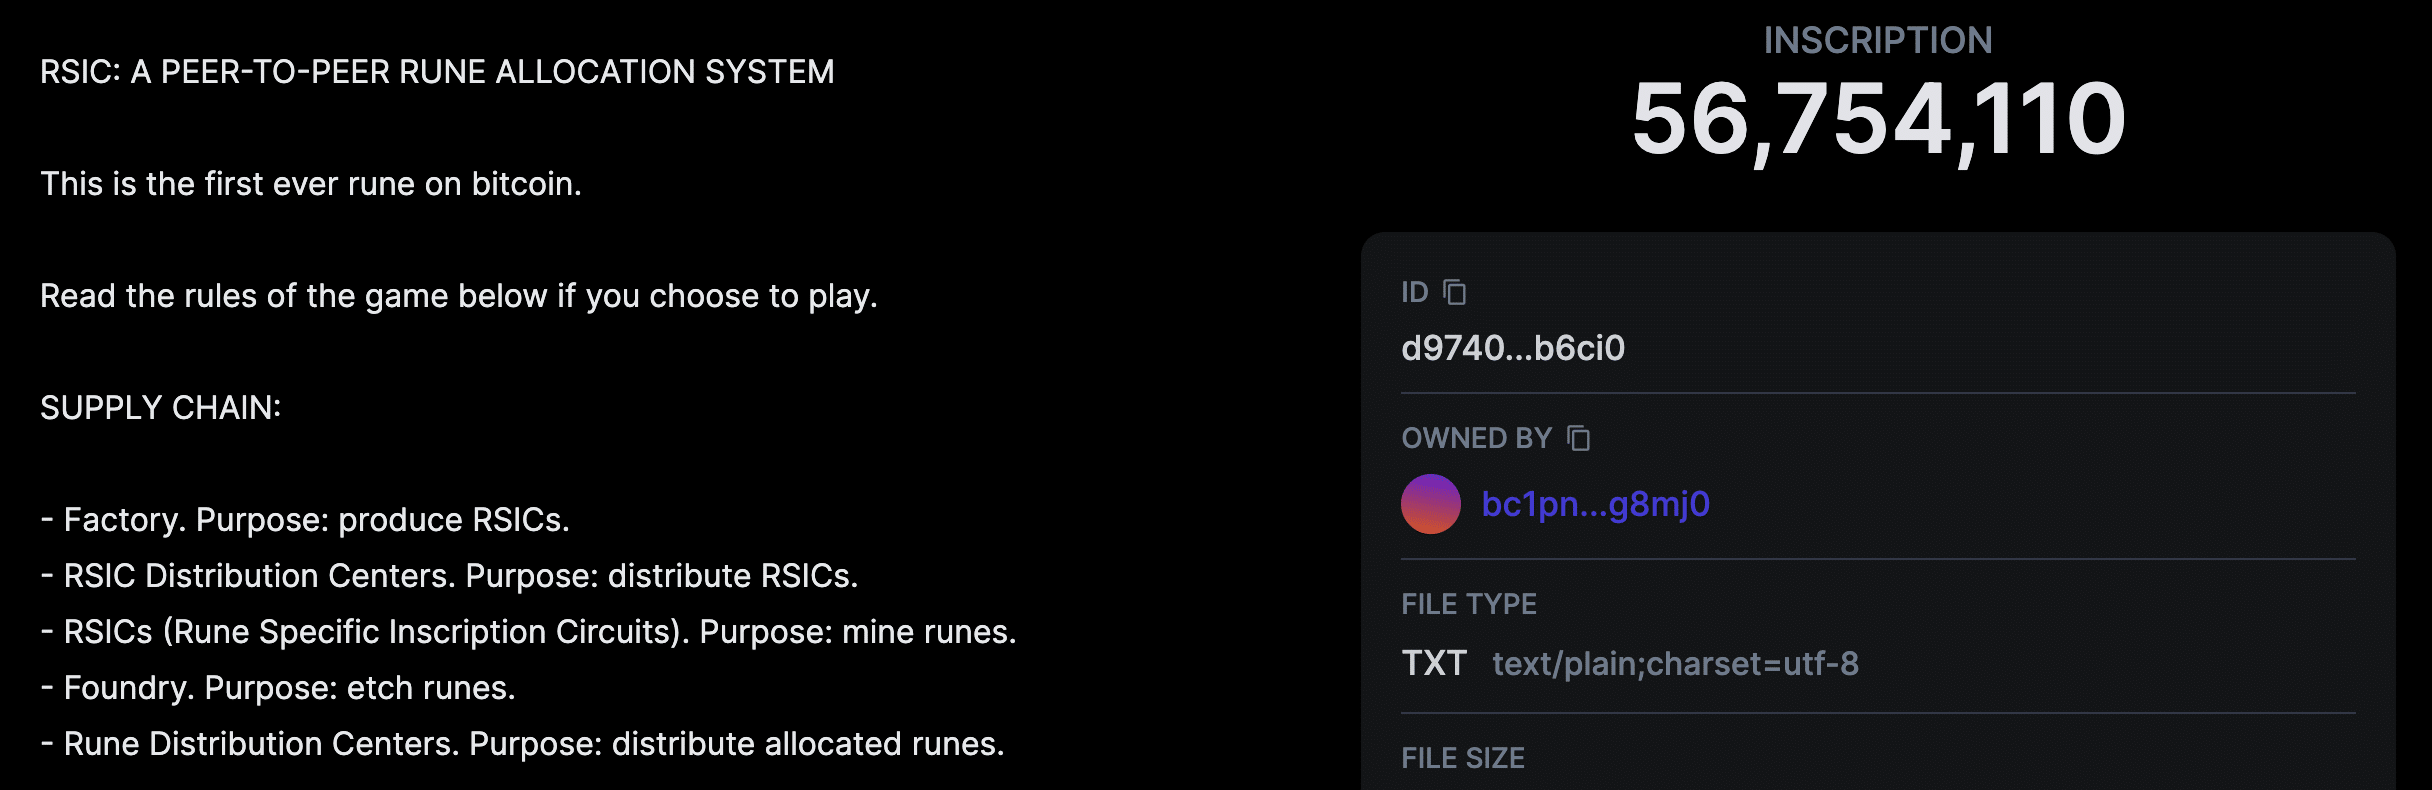The height and width of the screenshot is (790, 2432).
Task: Click the INSCRIPTION heading label
Action: click(x=1878, y=41)
